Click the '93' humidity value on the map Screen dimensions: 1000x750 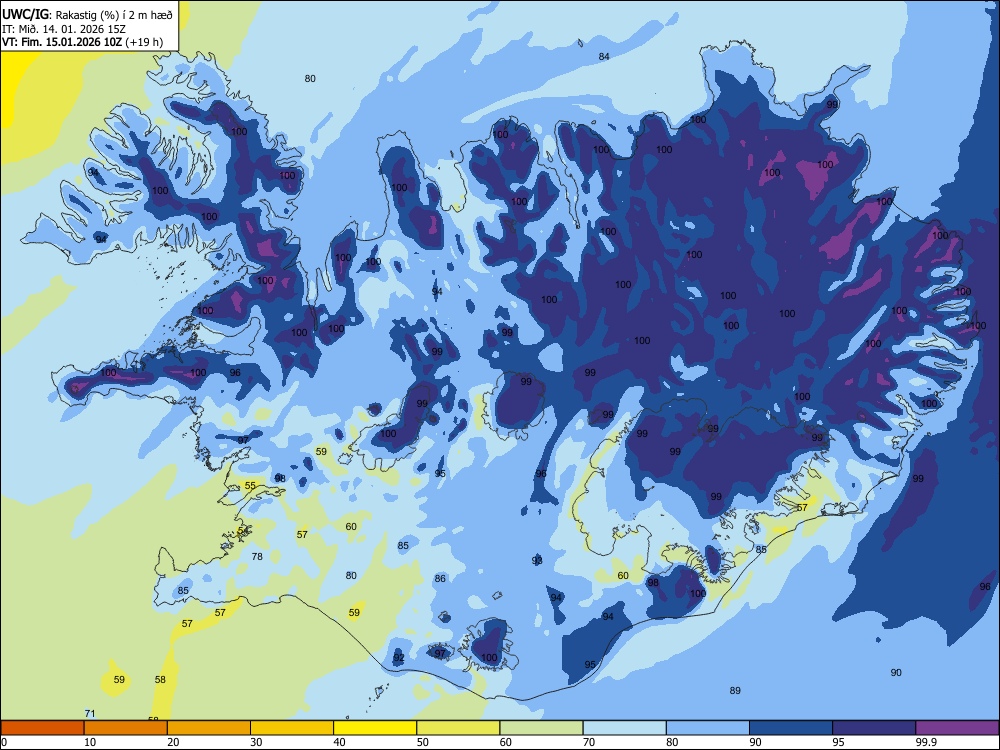[537, 561]
